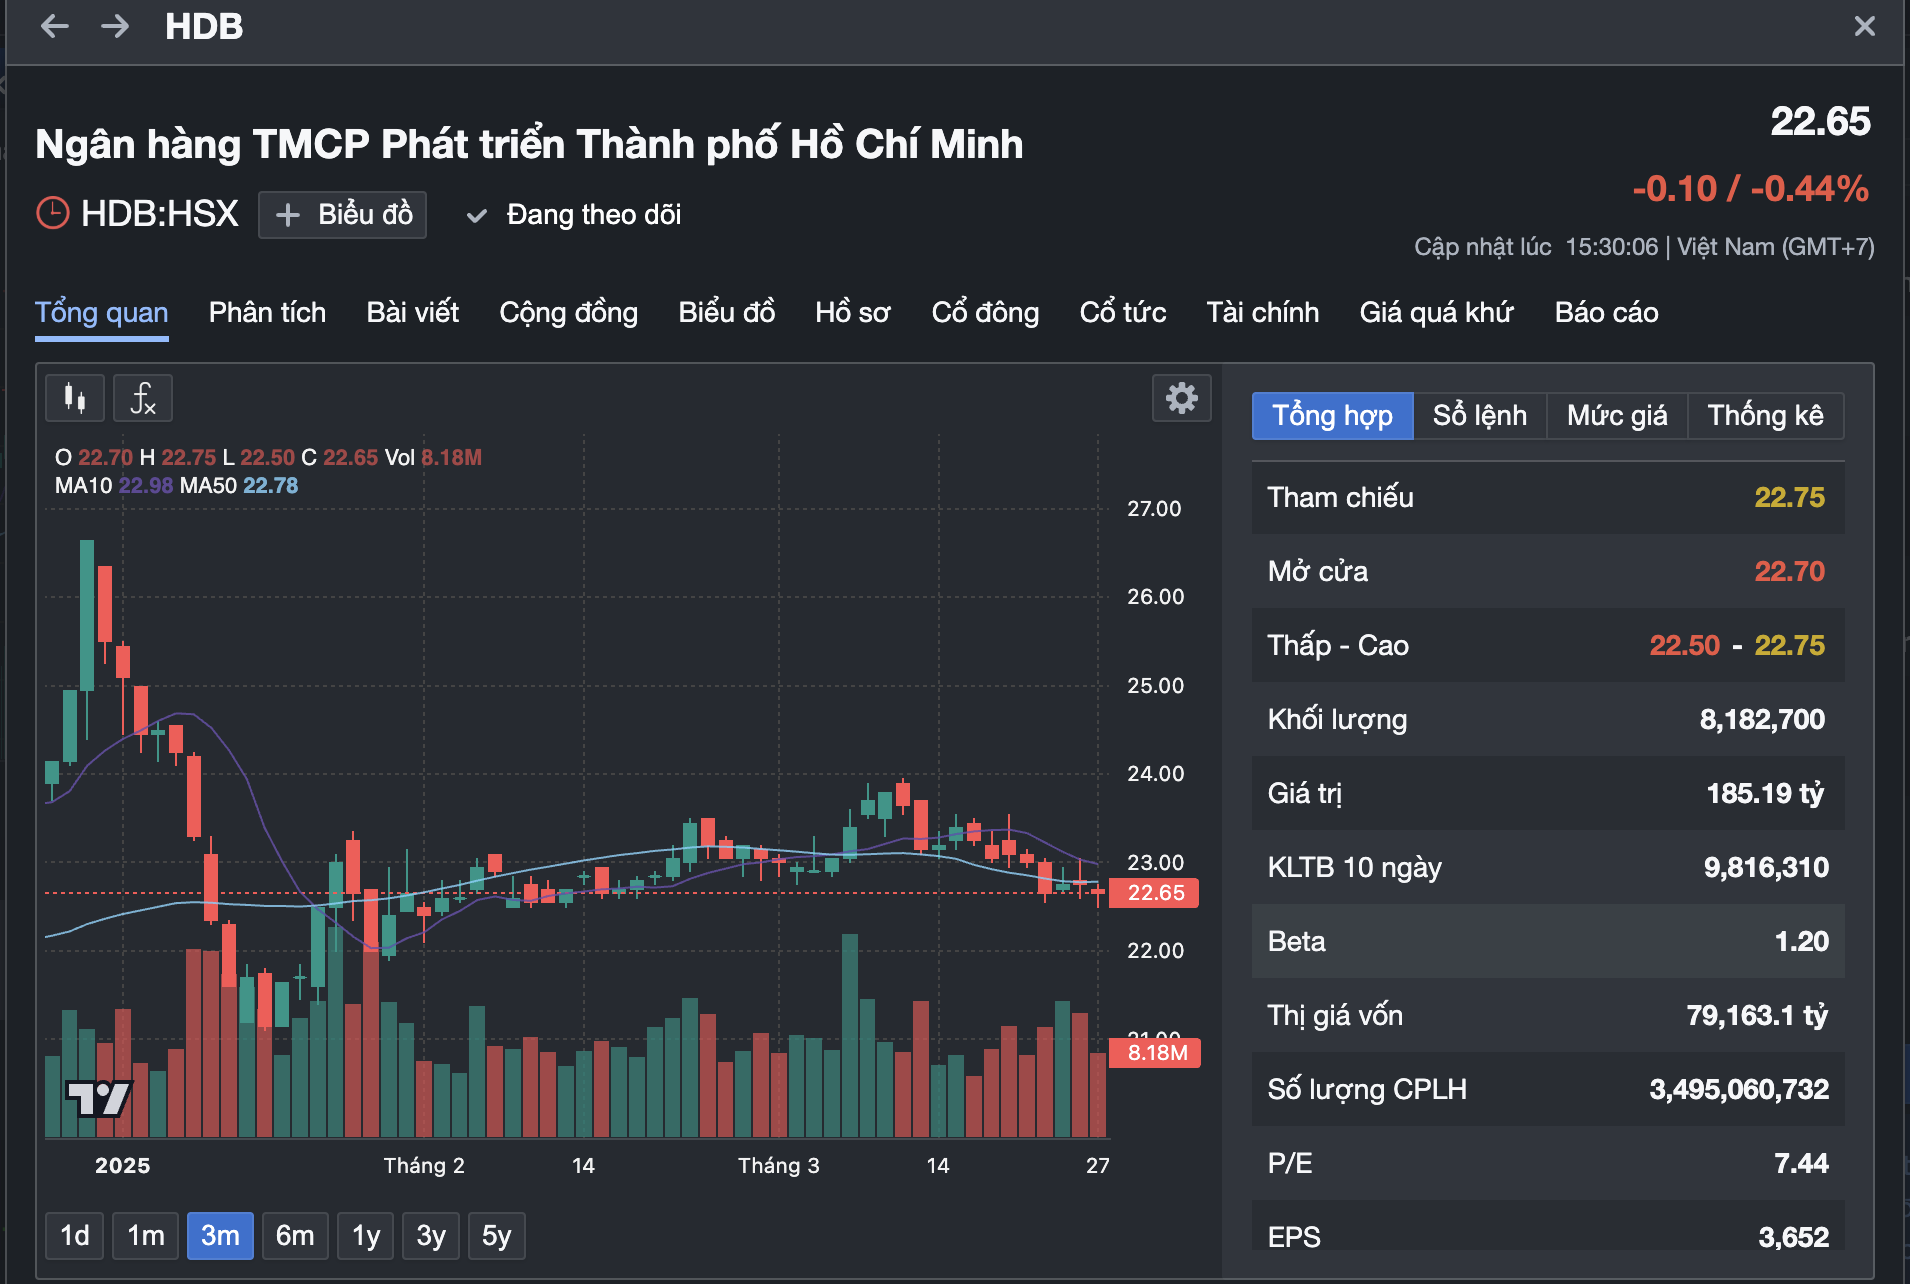Switch chart range to 6m

295,1235
